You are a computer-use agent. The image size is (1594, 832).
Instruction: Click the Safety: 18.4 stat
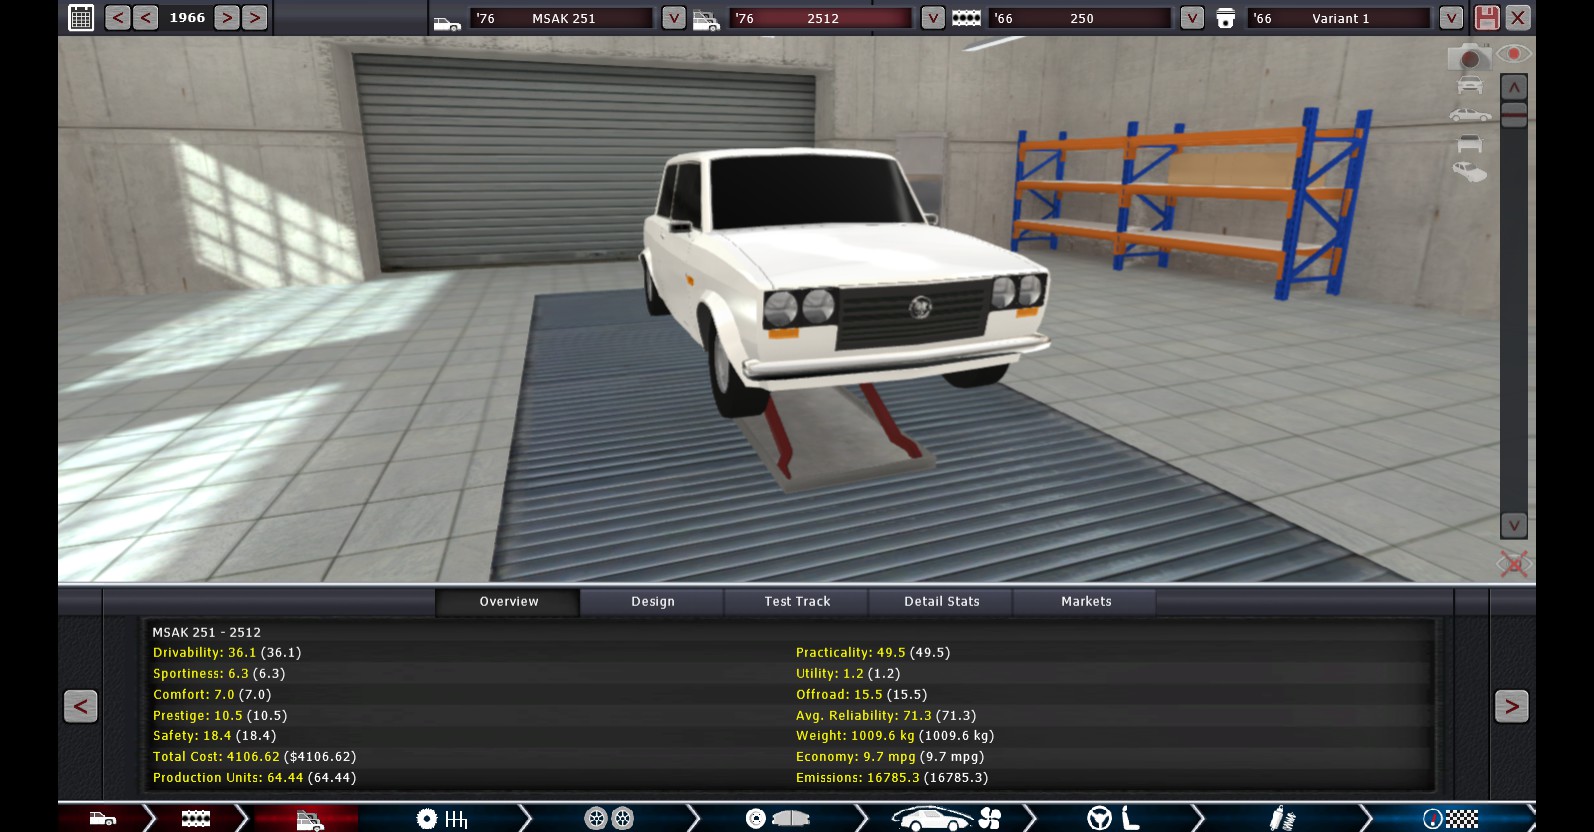pos(214,735)
